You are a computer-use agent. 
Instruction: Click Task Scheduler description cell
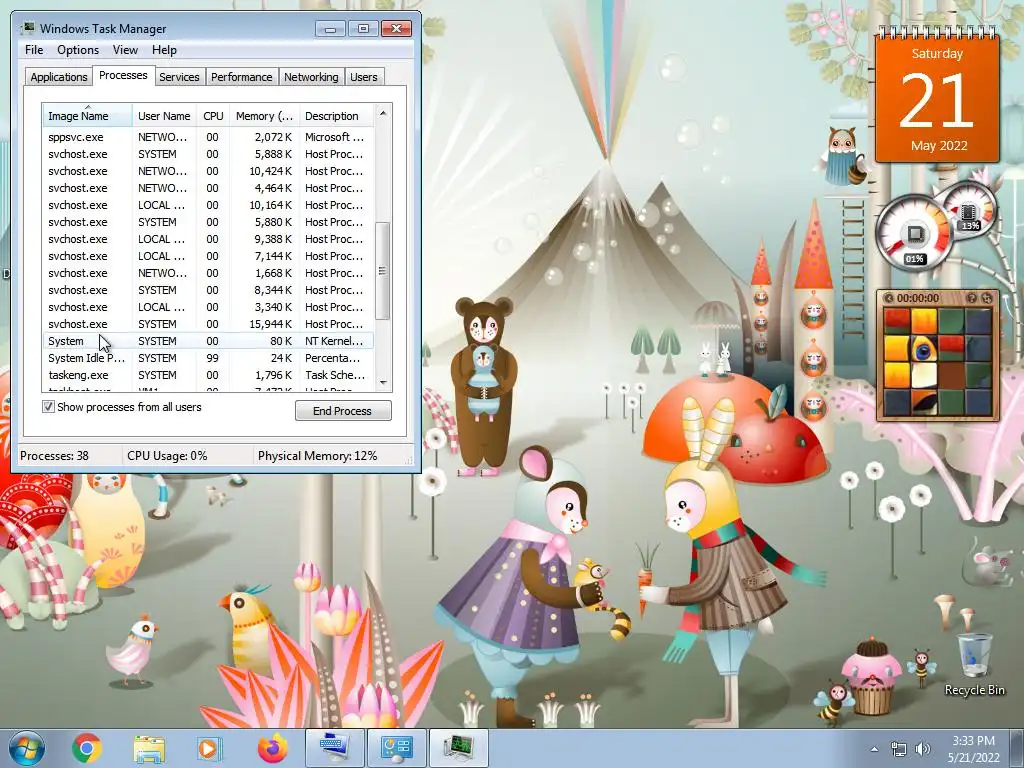[334, 375]
